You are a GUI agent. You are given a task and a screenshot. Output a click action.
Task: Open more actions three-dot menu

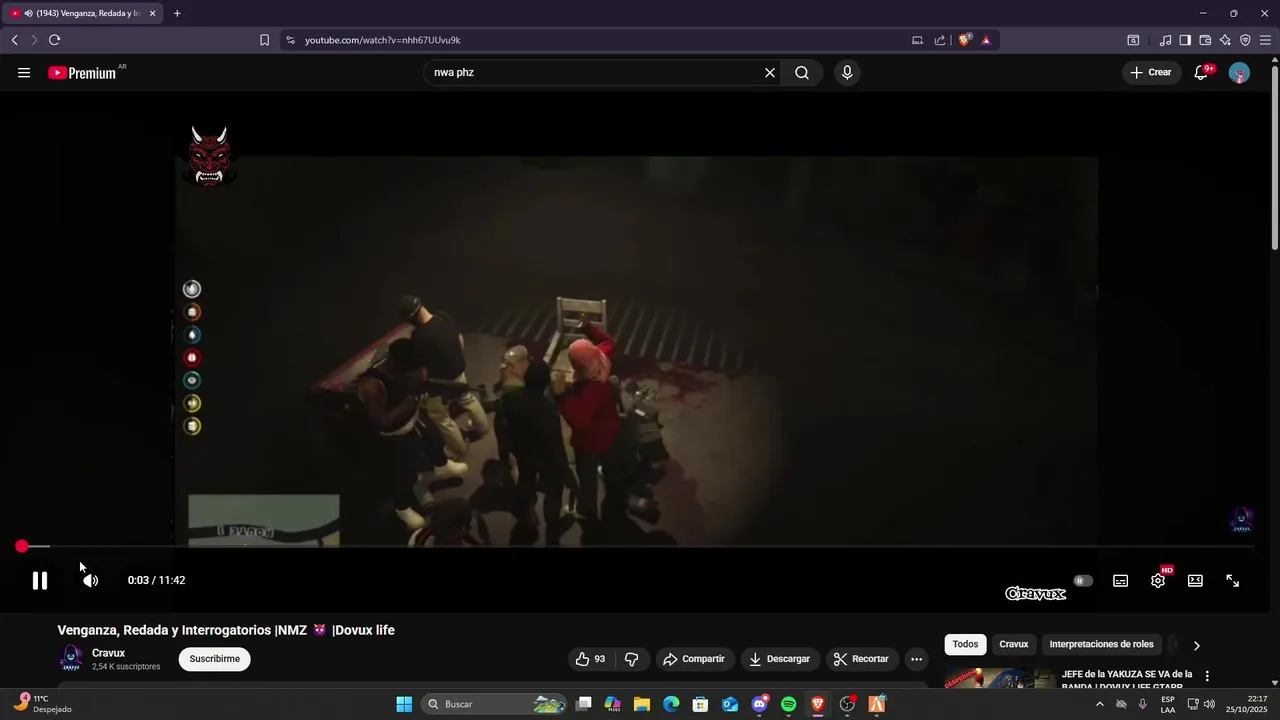[916, 659]
